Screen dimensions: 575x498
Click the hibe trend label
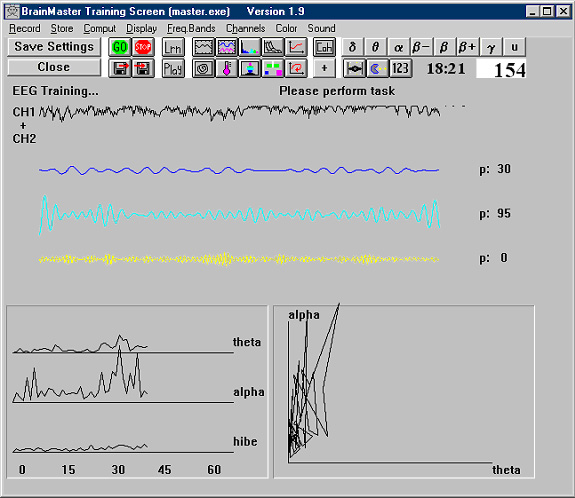[x=245, y=442]
